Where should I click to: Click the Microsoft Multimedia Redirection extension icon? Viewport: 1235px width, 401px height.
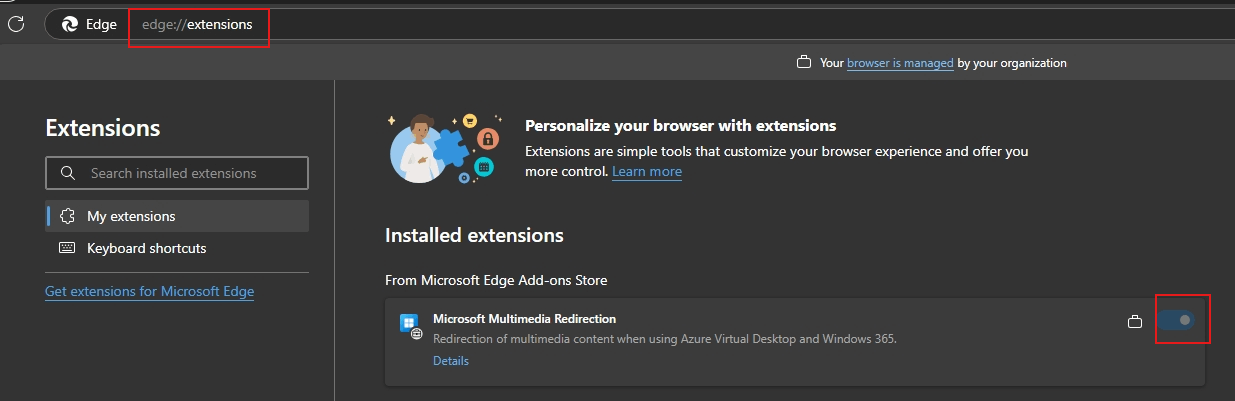coord(410,326)
